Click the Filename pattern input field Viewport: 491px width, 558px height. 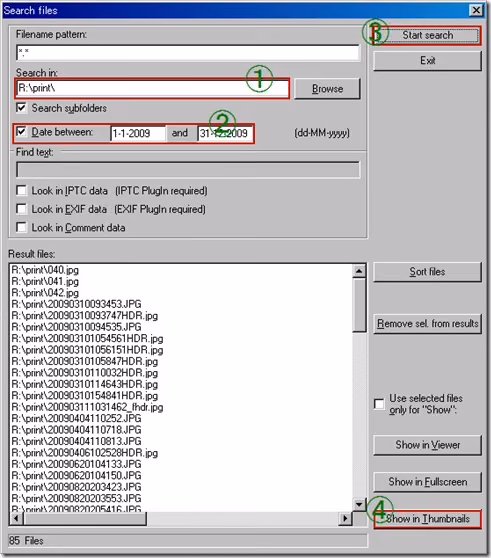click(x=188, y=53)
